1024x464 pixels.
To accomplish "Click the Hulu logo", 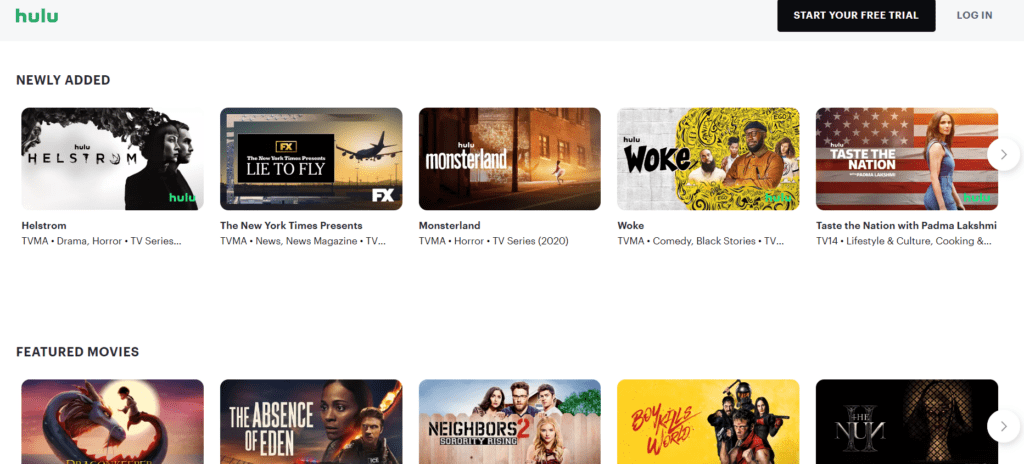I will tap(37, 15).
